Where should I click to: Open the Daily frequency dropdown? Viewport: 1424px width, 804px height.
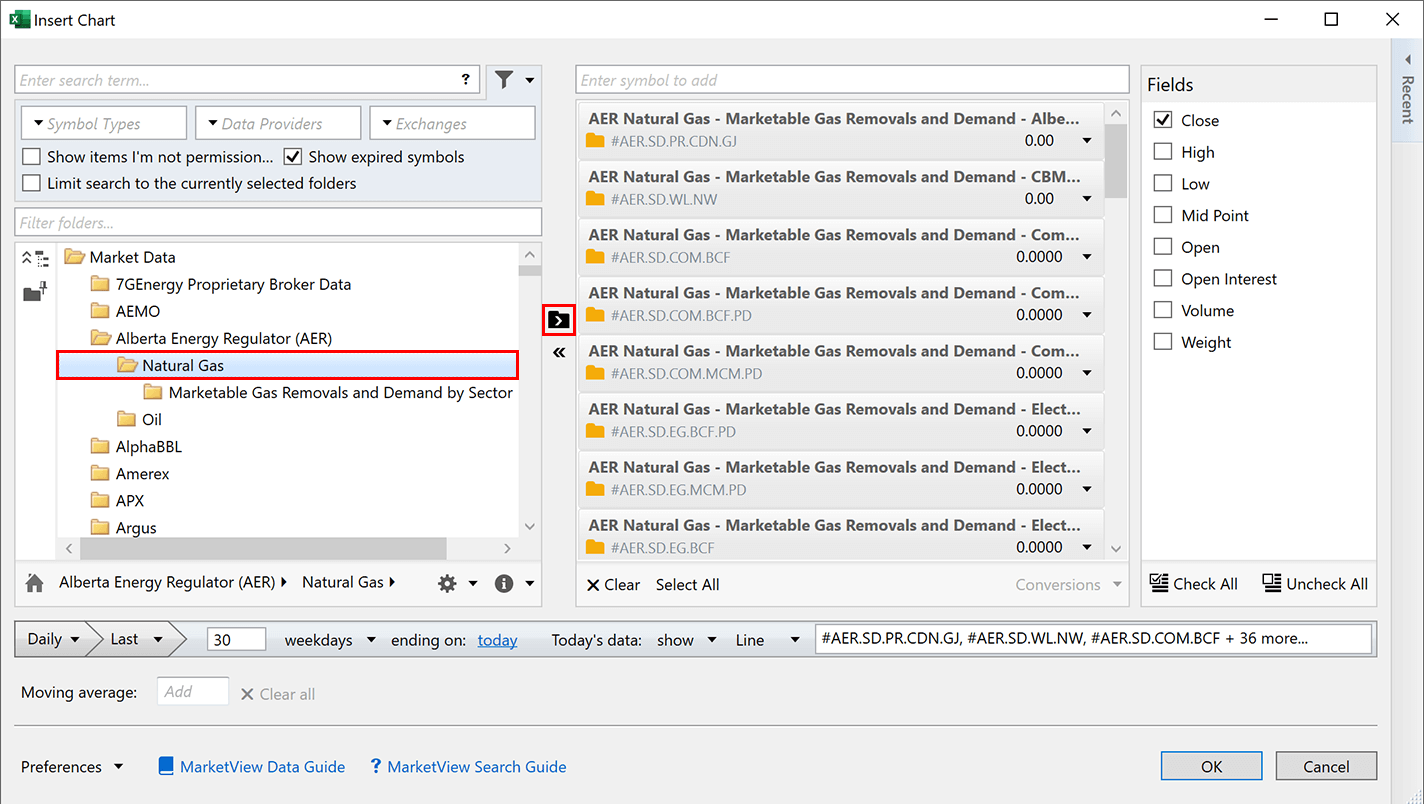53,639
